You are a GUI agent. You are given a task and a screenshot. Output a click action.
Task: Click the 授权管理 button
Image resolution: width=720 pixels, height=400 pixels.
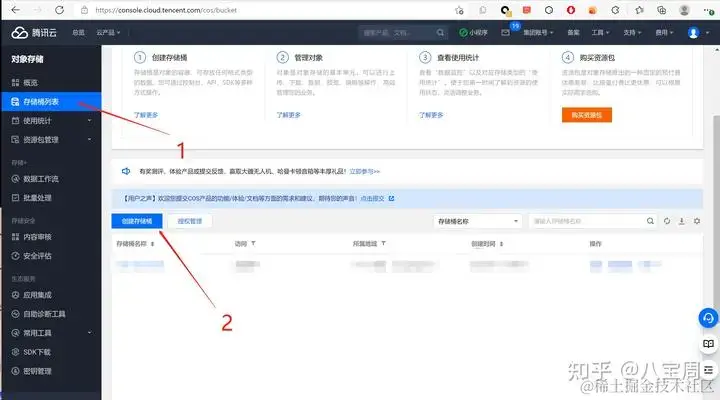pos(190,221)
